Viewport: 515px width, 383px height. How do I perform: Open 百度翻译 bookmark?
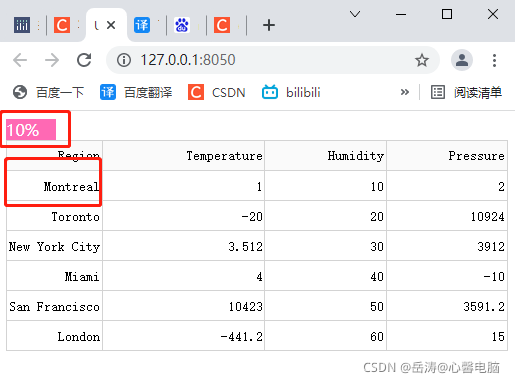pyautogui.click(x=136, y=92)
